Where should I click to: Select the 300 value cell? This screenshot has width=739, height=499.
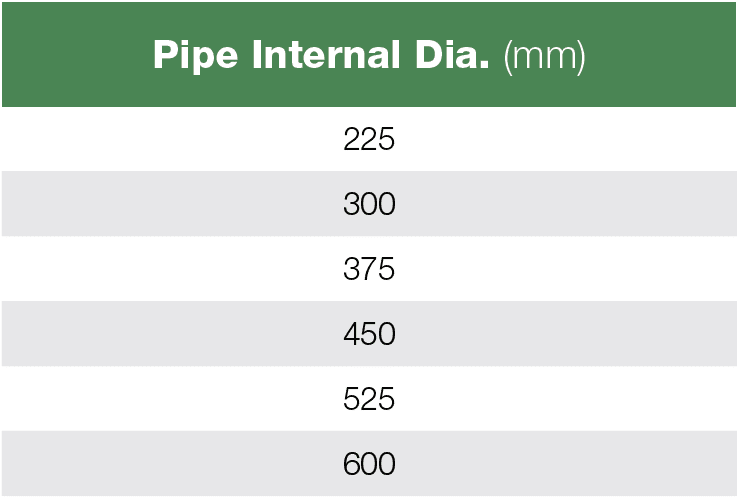point(369,204)
